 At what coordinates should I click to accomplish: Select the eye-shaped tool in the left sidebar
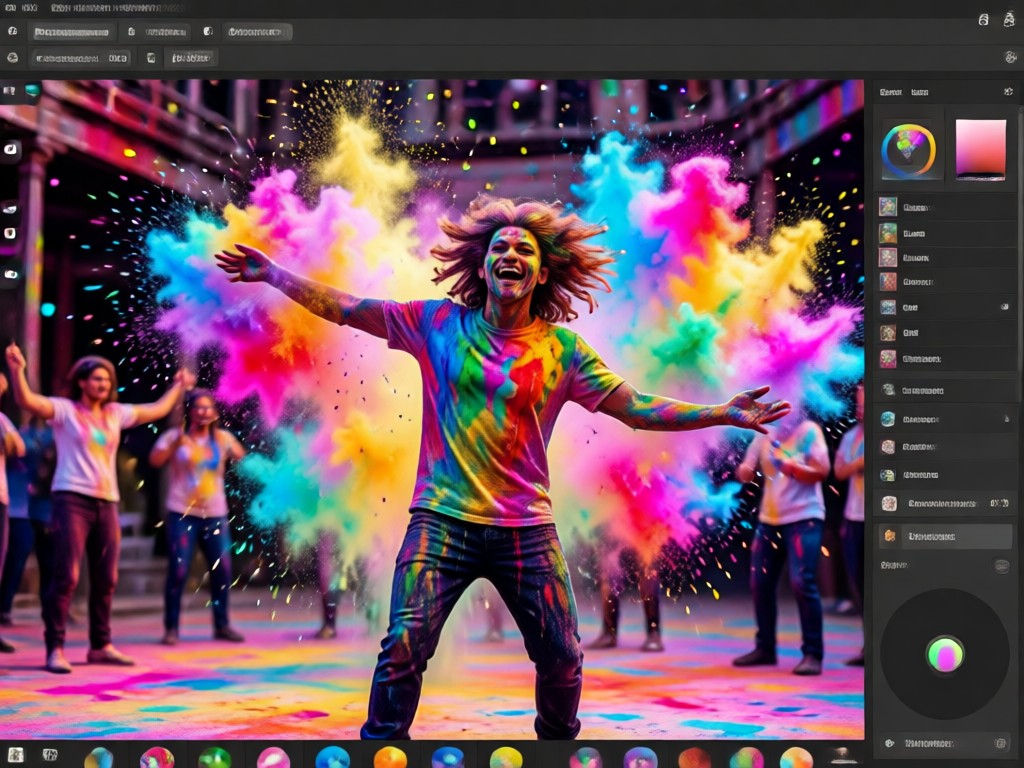point(10,209)
